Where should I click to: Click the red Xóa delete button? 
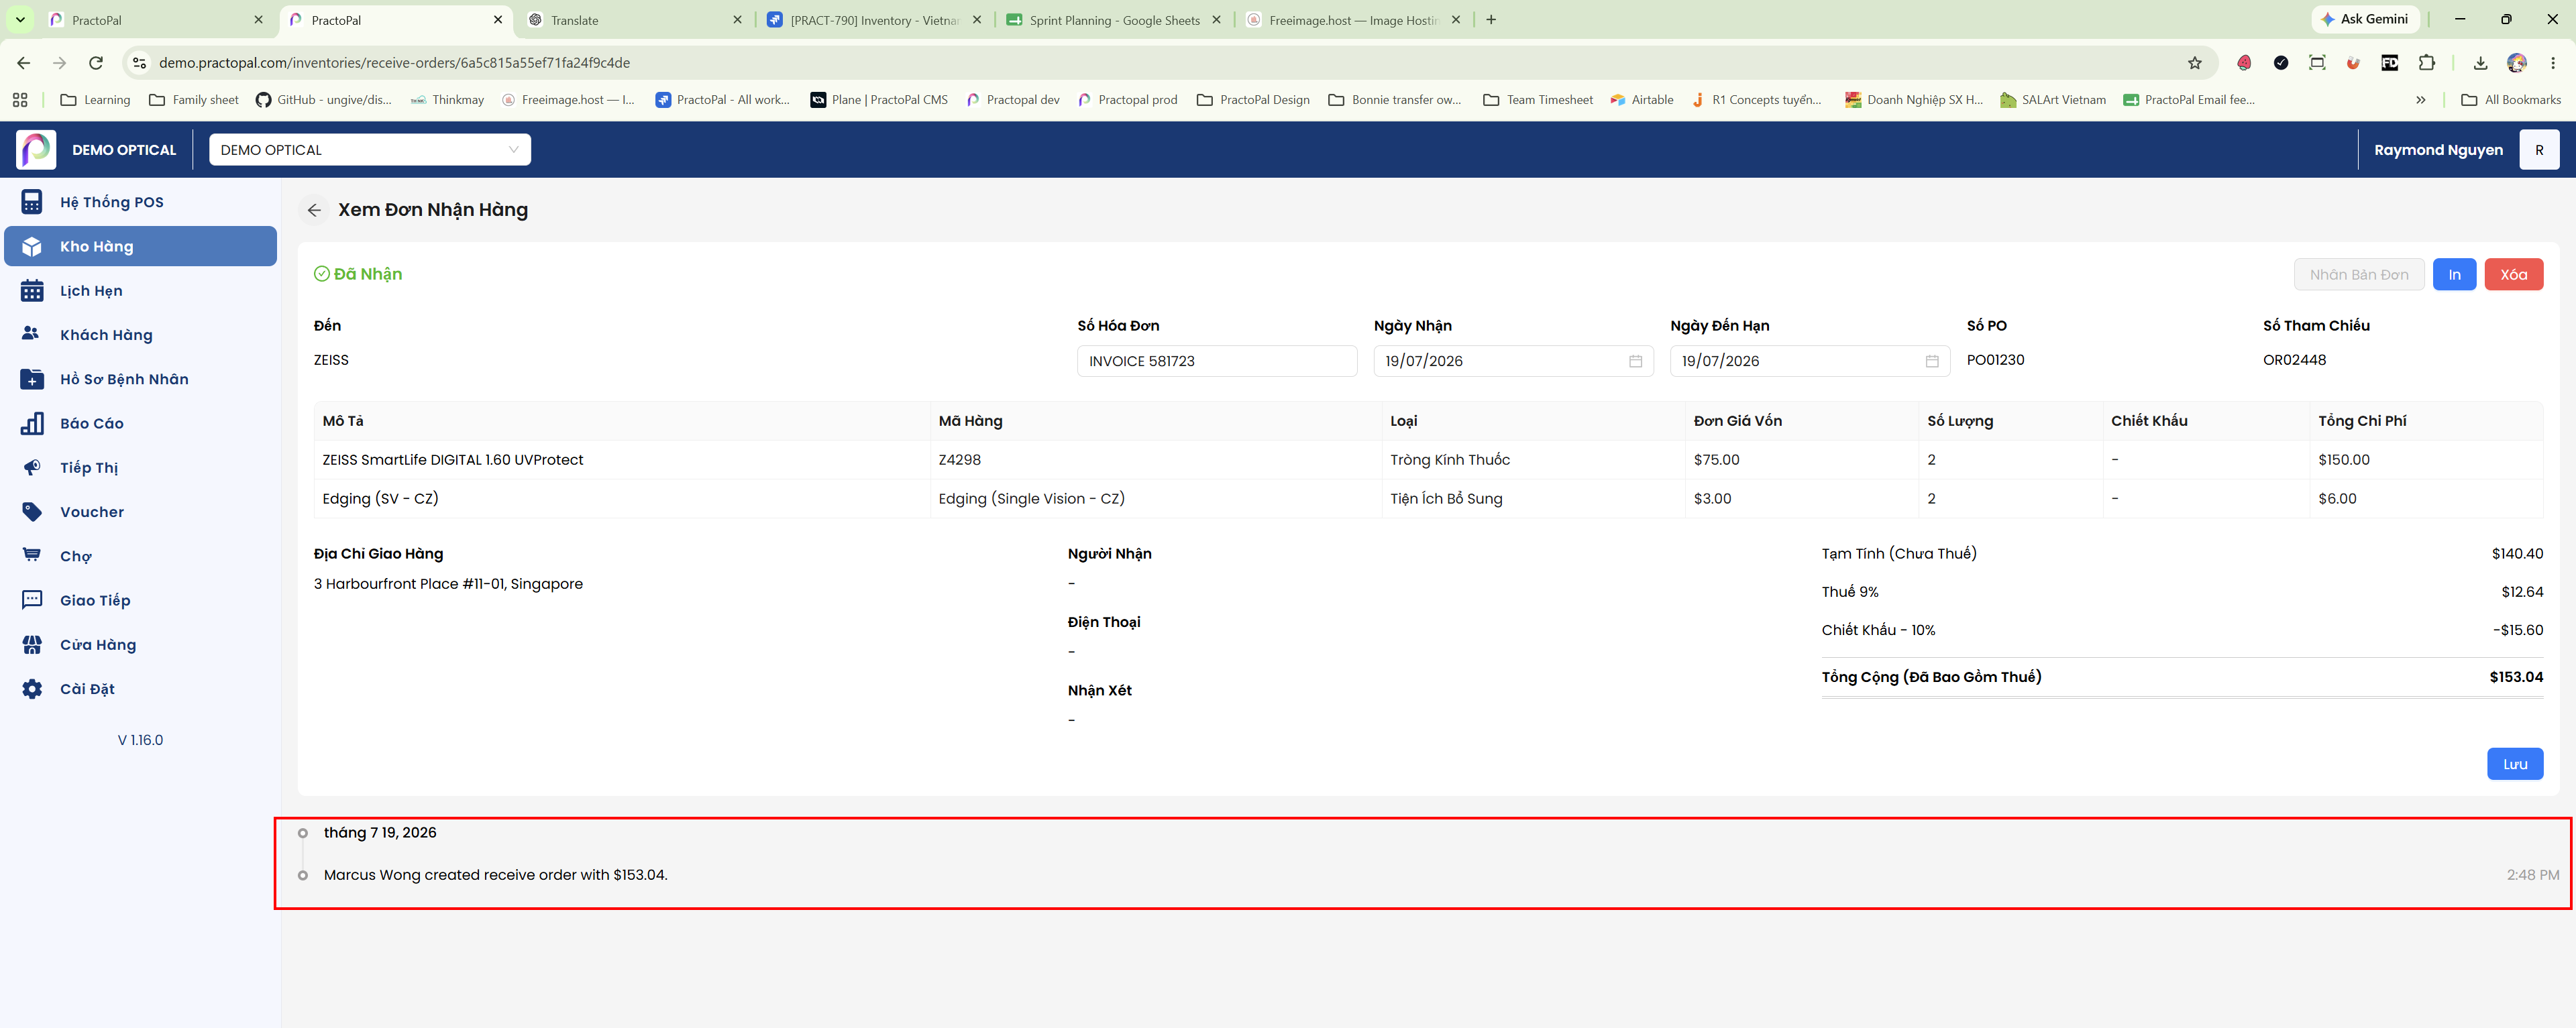tap(2513, 275)
